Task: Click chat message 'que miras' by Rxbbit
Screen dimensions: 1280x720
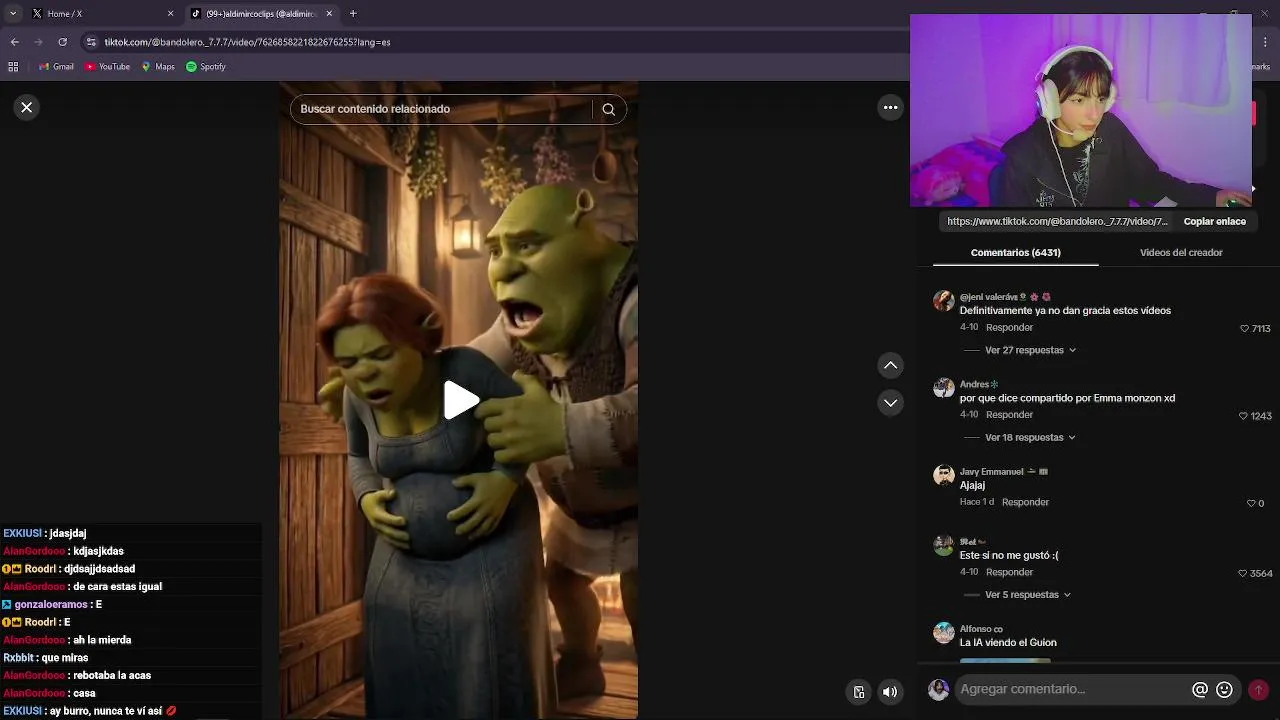Action: [65, 657]
